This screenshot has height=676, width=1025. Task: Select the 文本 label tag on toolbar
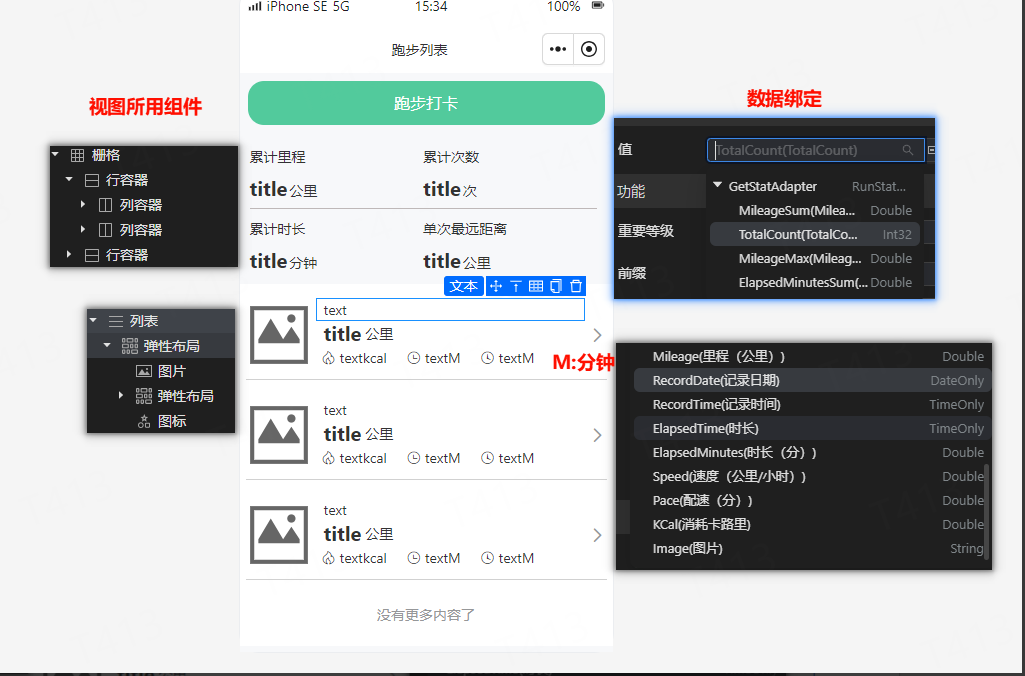point(464,286)
